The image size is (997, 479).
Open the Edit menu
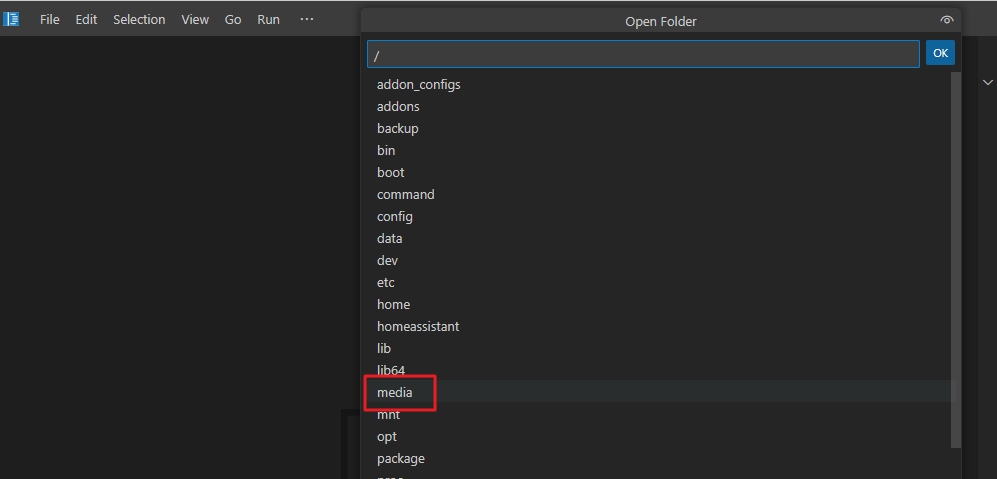pos(86,19)
